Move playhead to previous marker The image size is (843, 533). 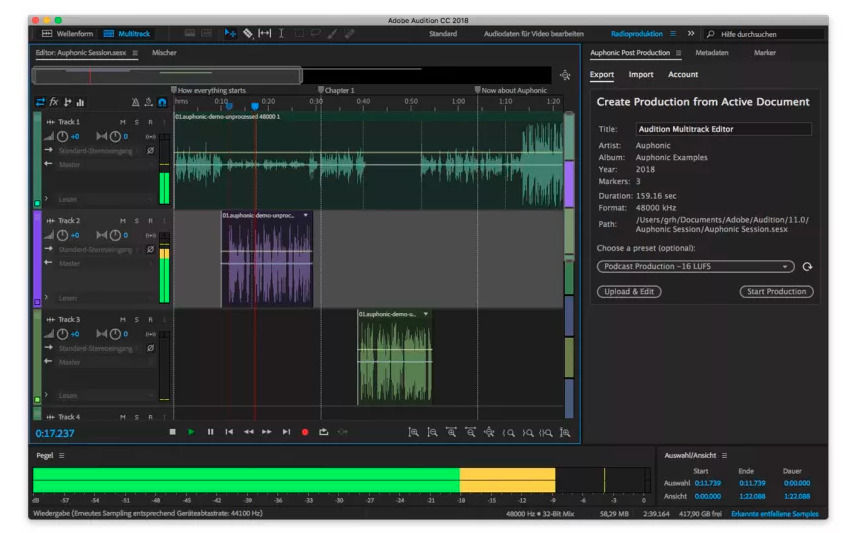229,432
